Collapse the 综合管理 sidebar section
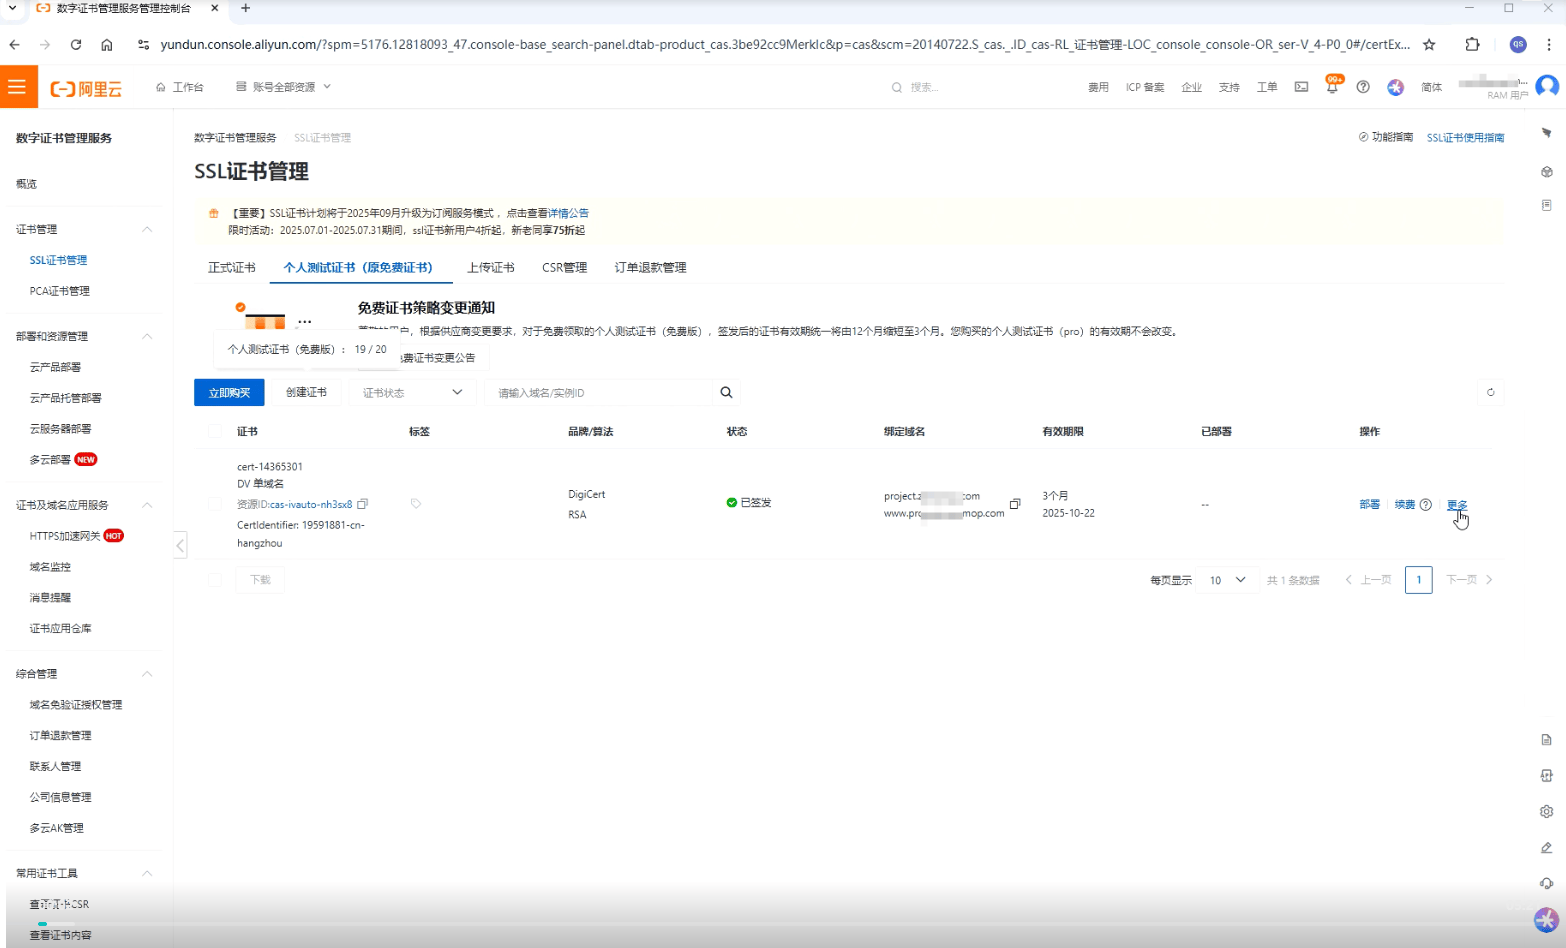1566x948 pixels. pyautogui.click(x=147, y=674)
